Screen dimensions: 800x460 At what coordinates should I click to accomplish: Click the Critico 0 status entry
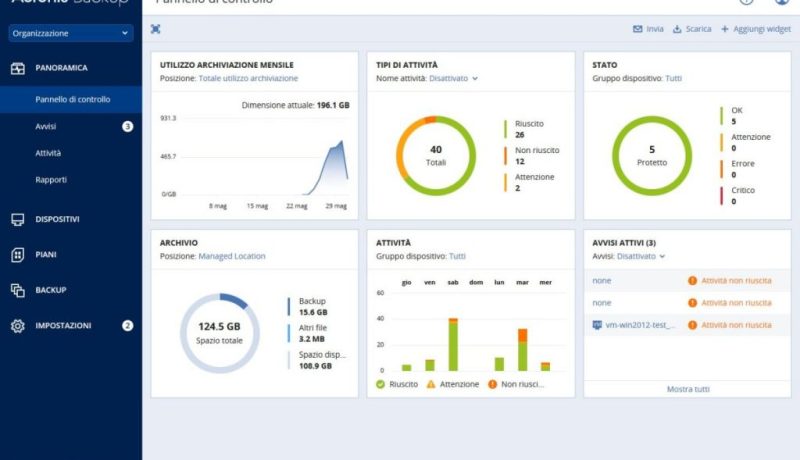click(x=738, y=195)
